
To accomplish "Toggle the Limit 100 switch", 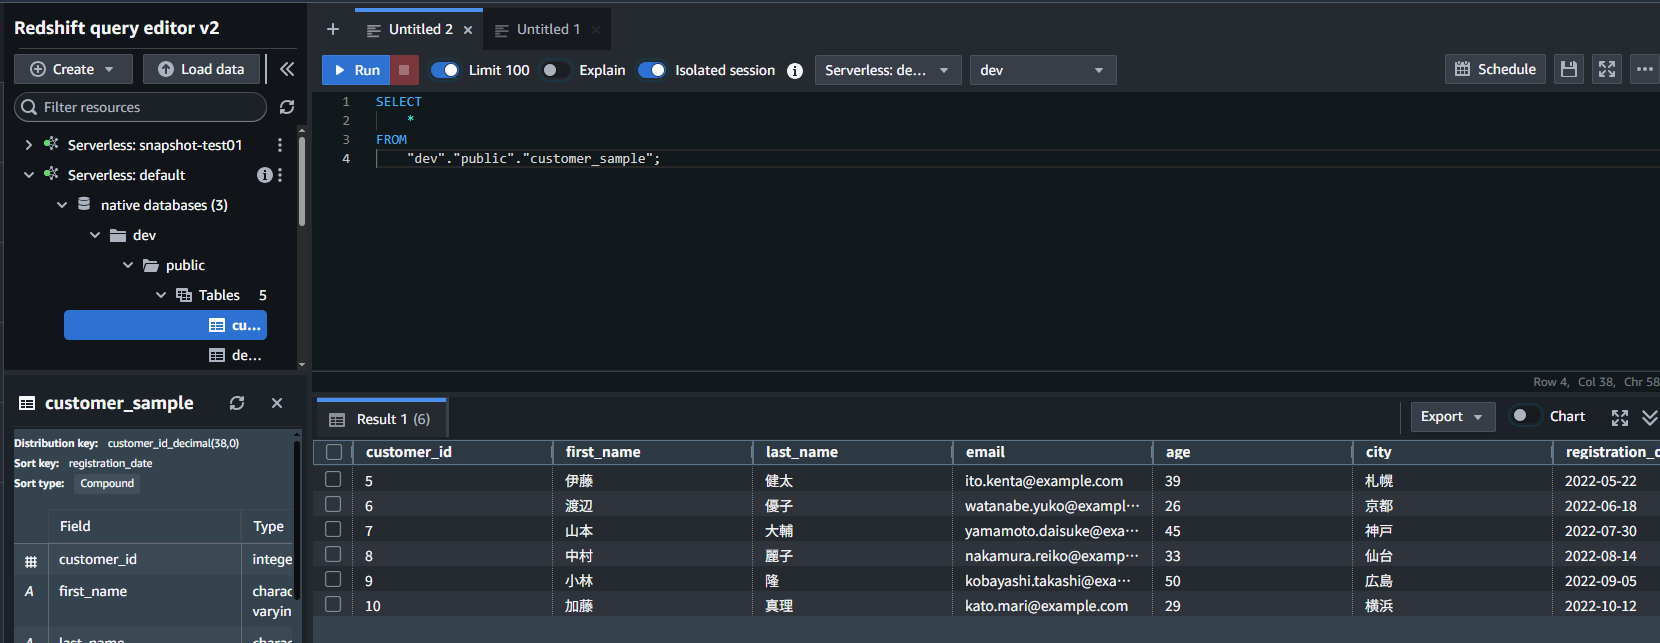I will [445, 70].
